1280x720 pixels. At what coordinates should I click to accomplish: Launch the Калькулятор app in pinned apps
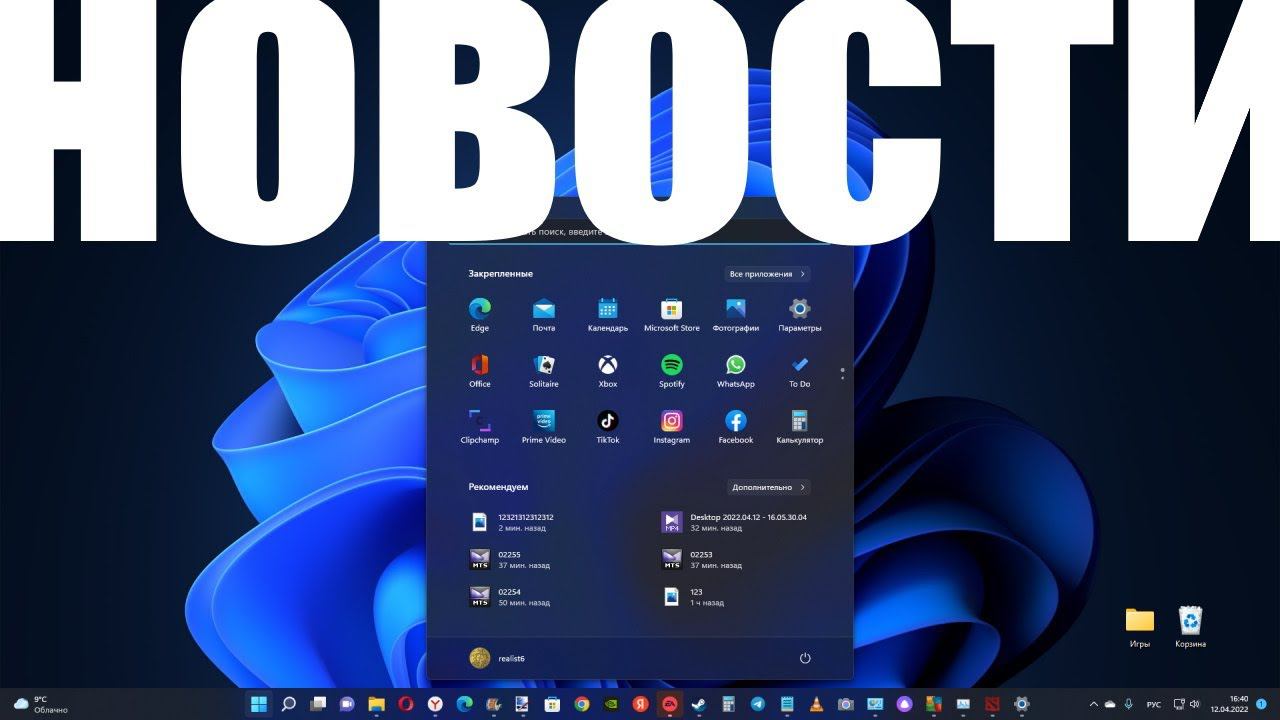[800, 426]
